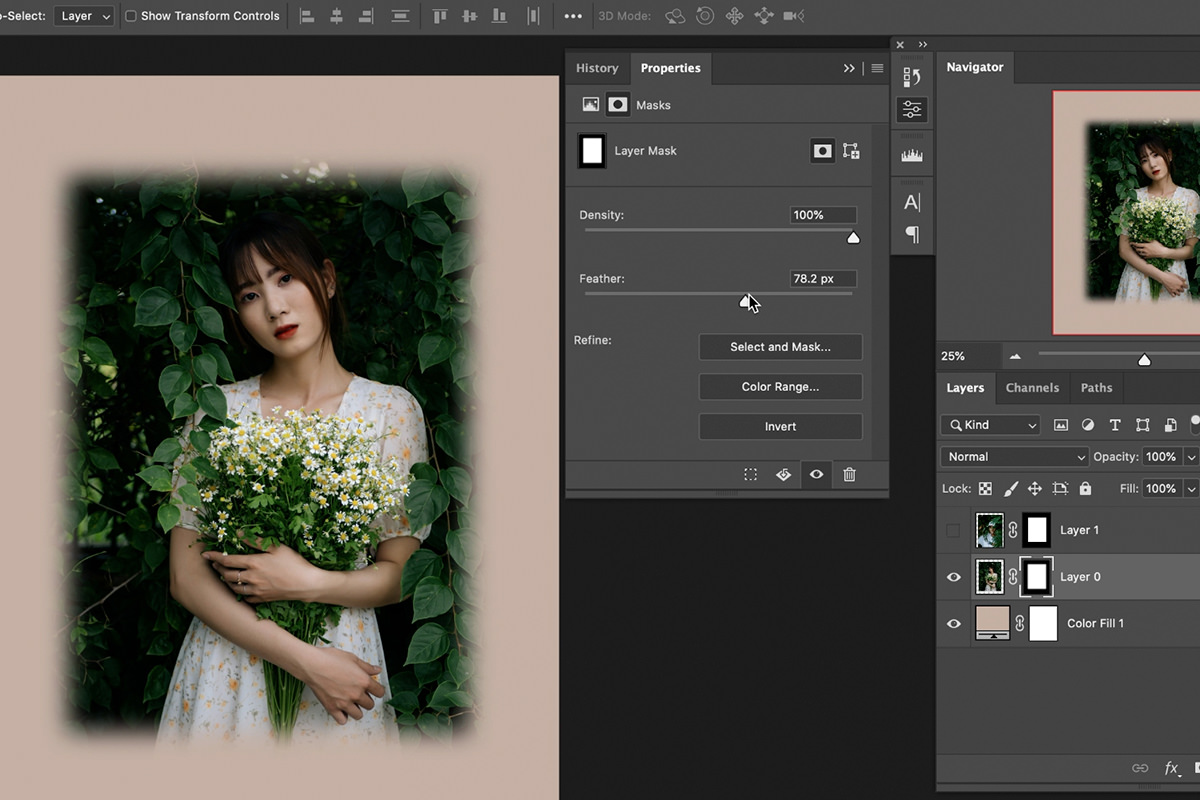This screenshot has height=800, width=1200.
Task: Show the hidden Layer 1
Action: [x=953, y=530]
